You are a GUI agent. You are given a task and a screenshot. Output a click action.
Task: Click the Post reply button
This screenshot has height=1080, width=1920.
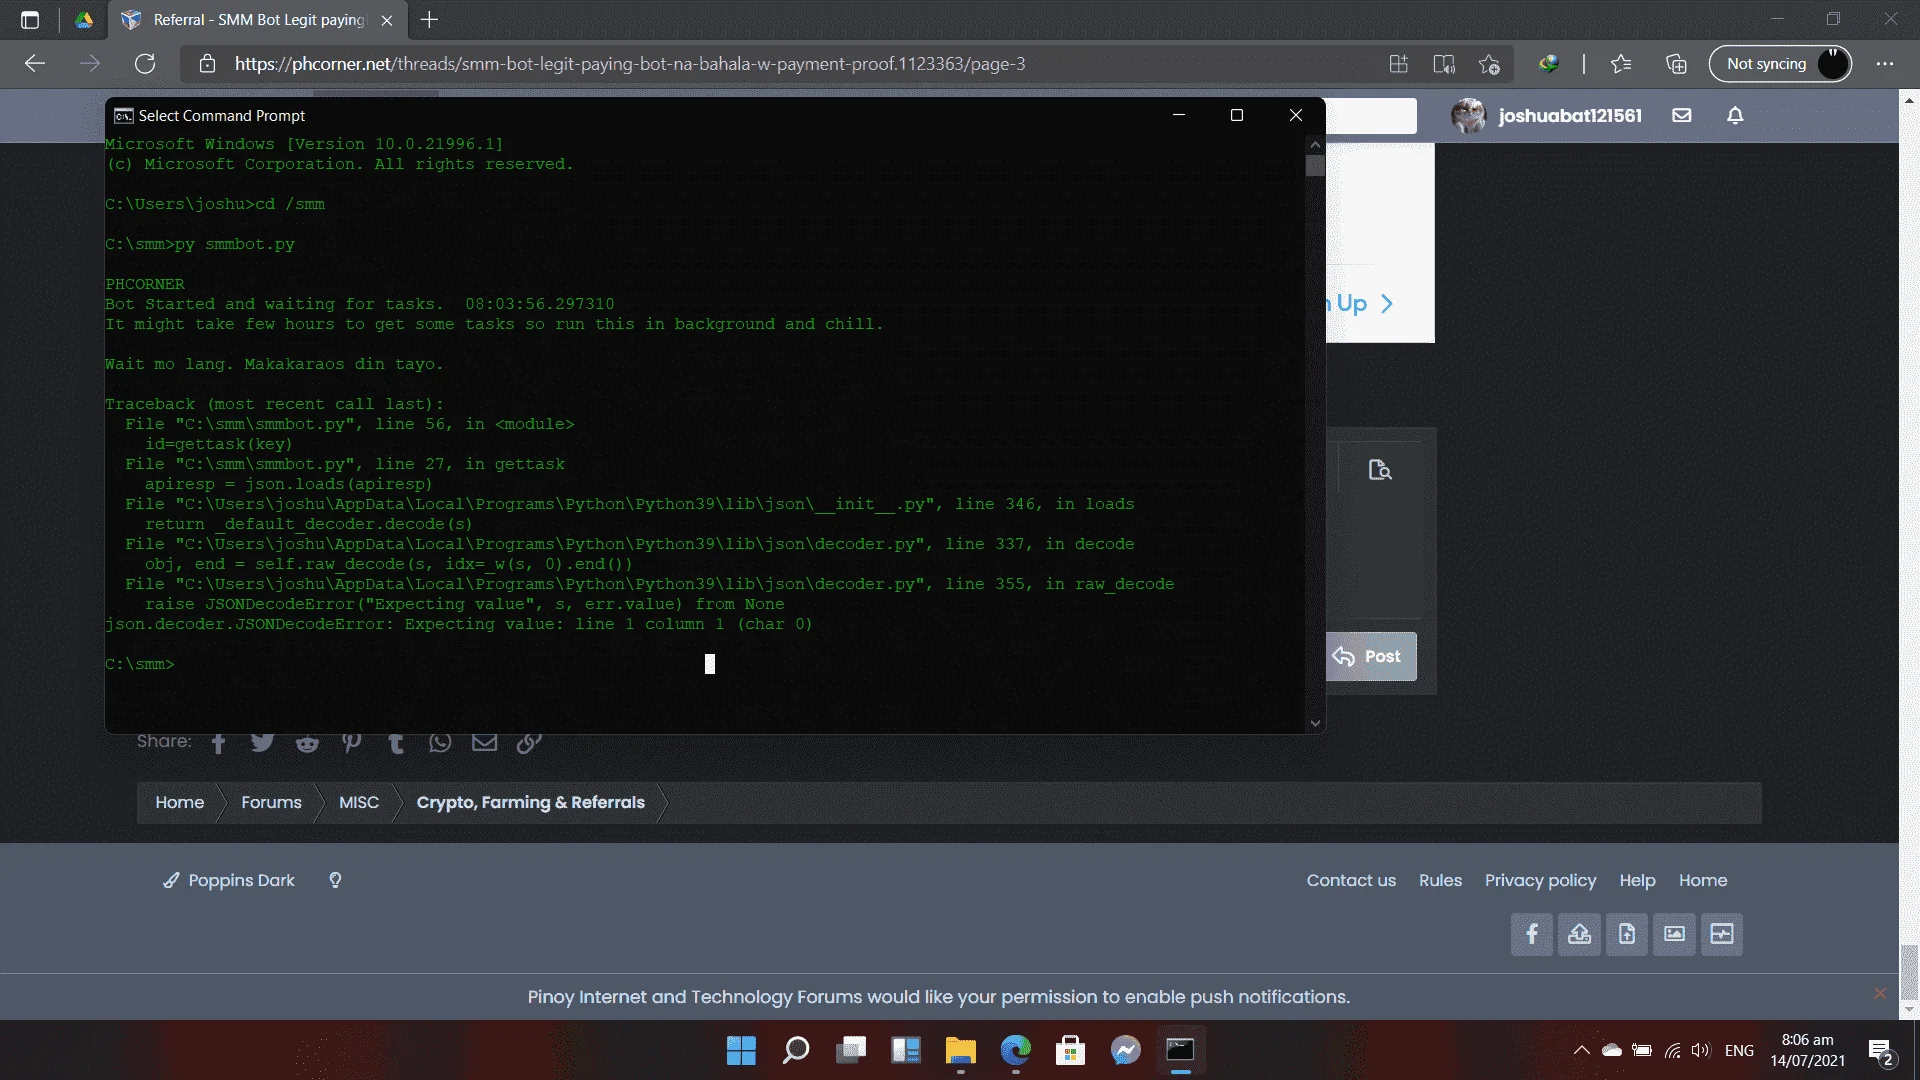click(1371, 657)
